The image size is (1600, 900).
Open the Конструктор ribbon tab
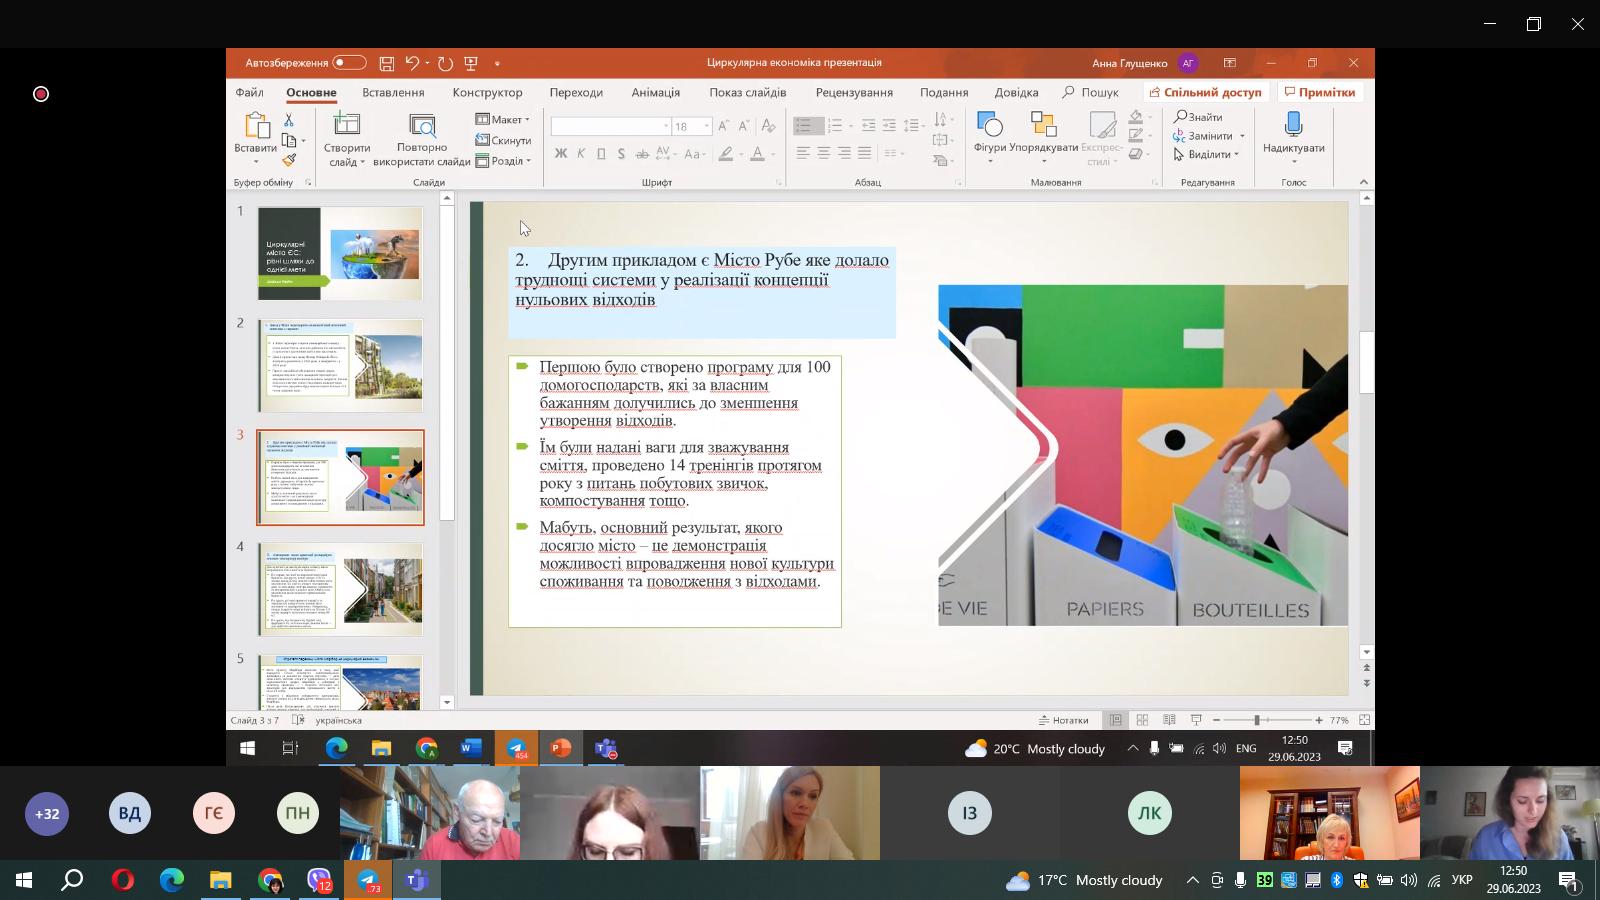point(487,92)
